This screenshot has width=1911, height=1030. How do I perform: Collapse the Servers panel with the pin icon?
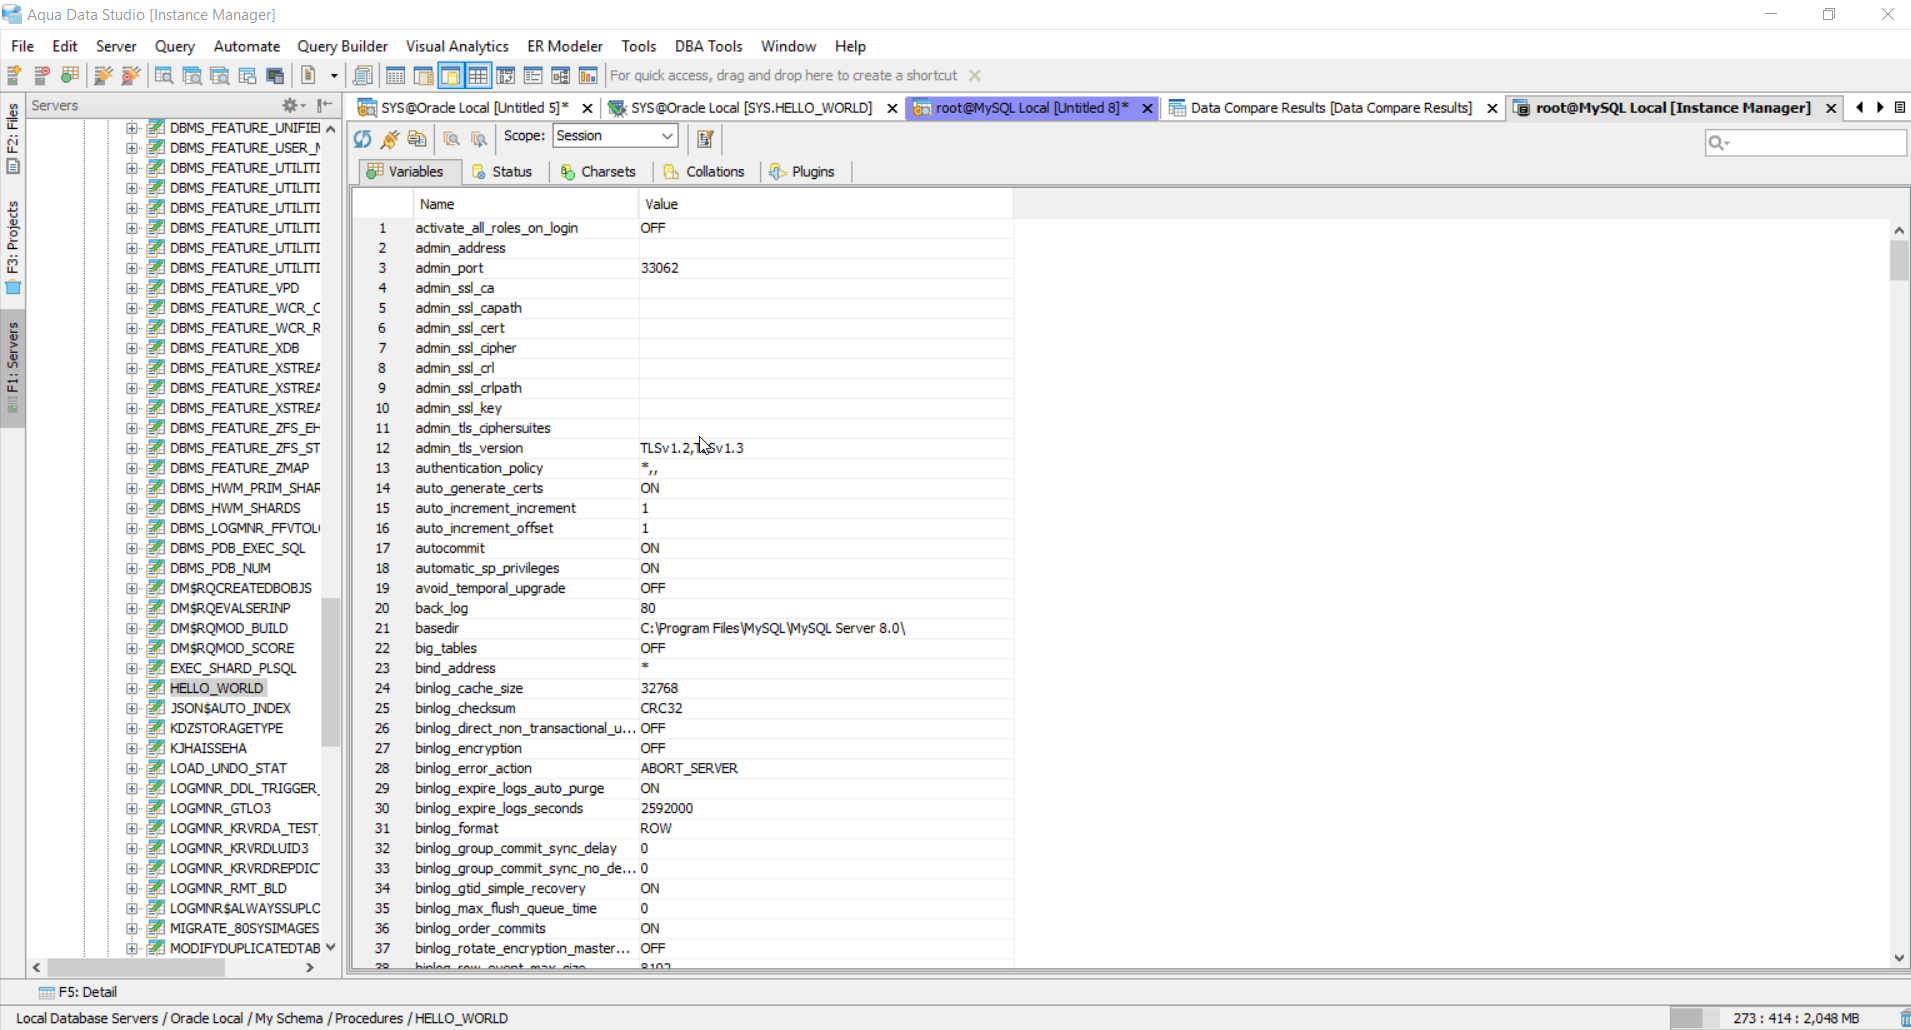325,105
